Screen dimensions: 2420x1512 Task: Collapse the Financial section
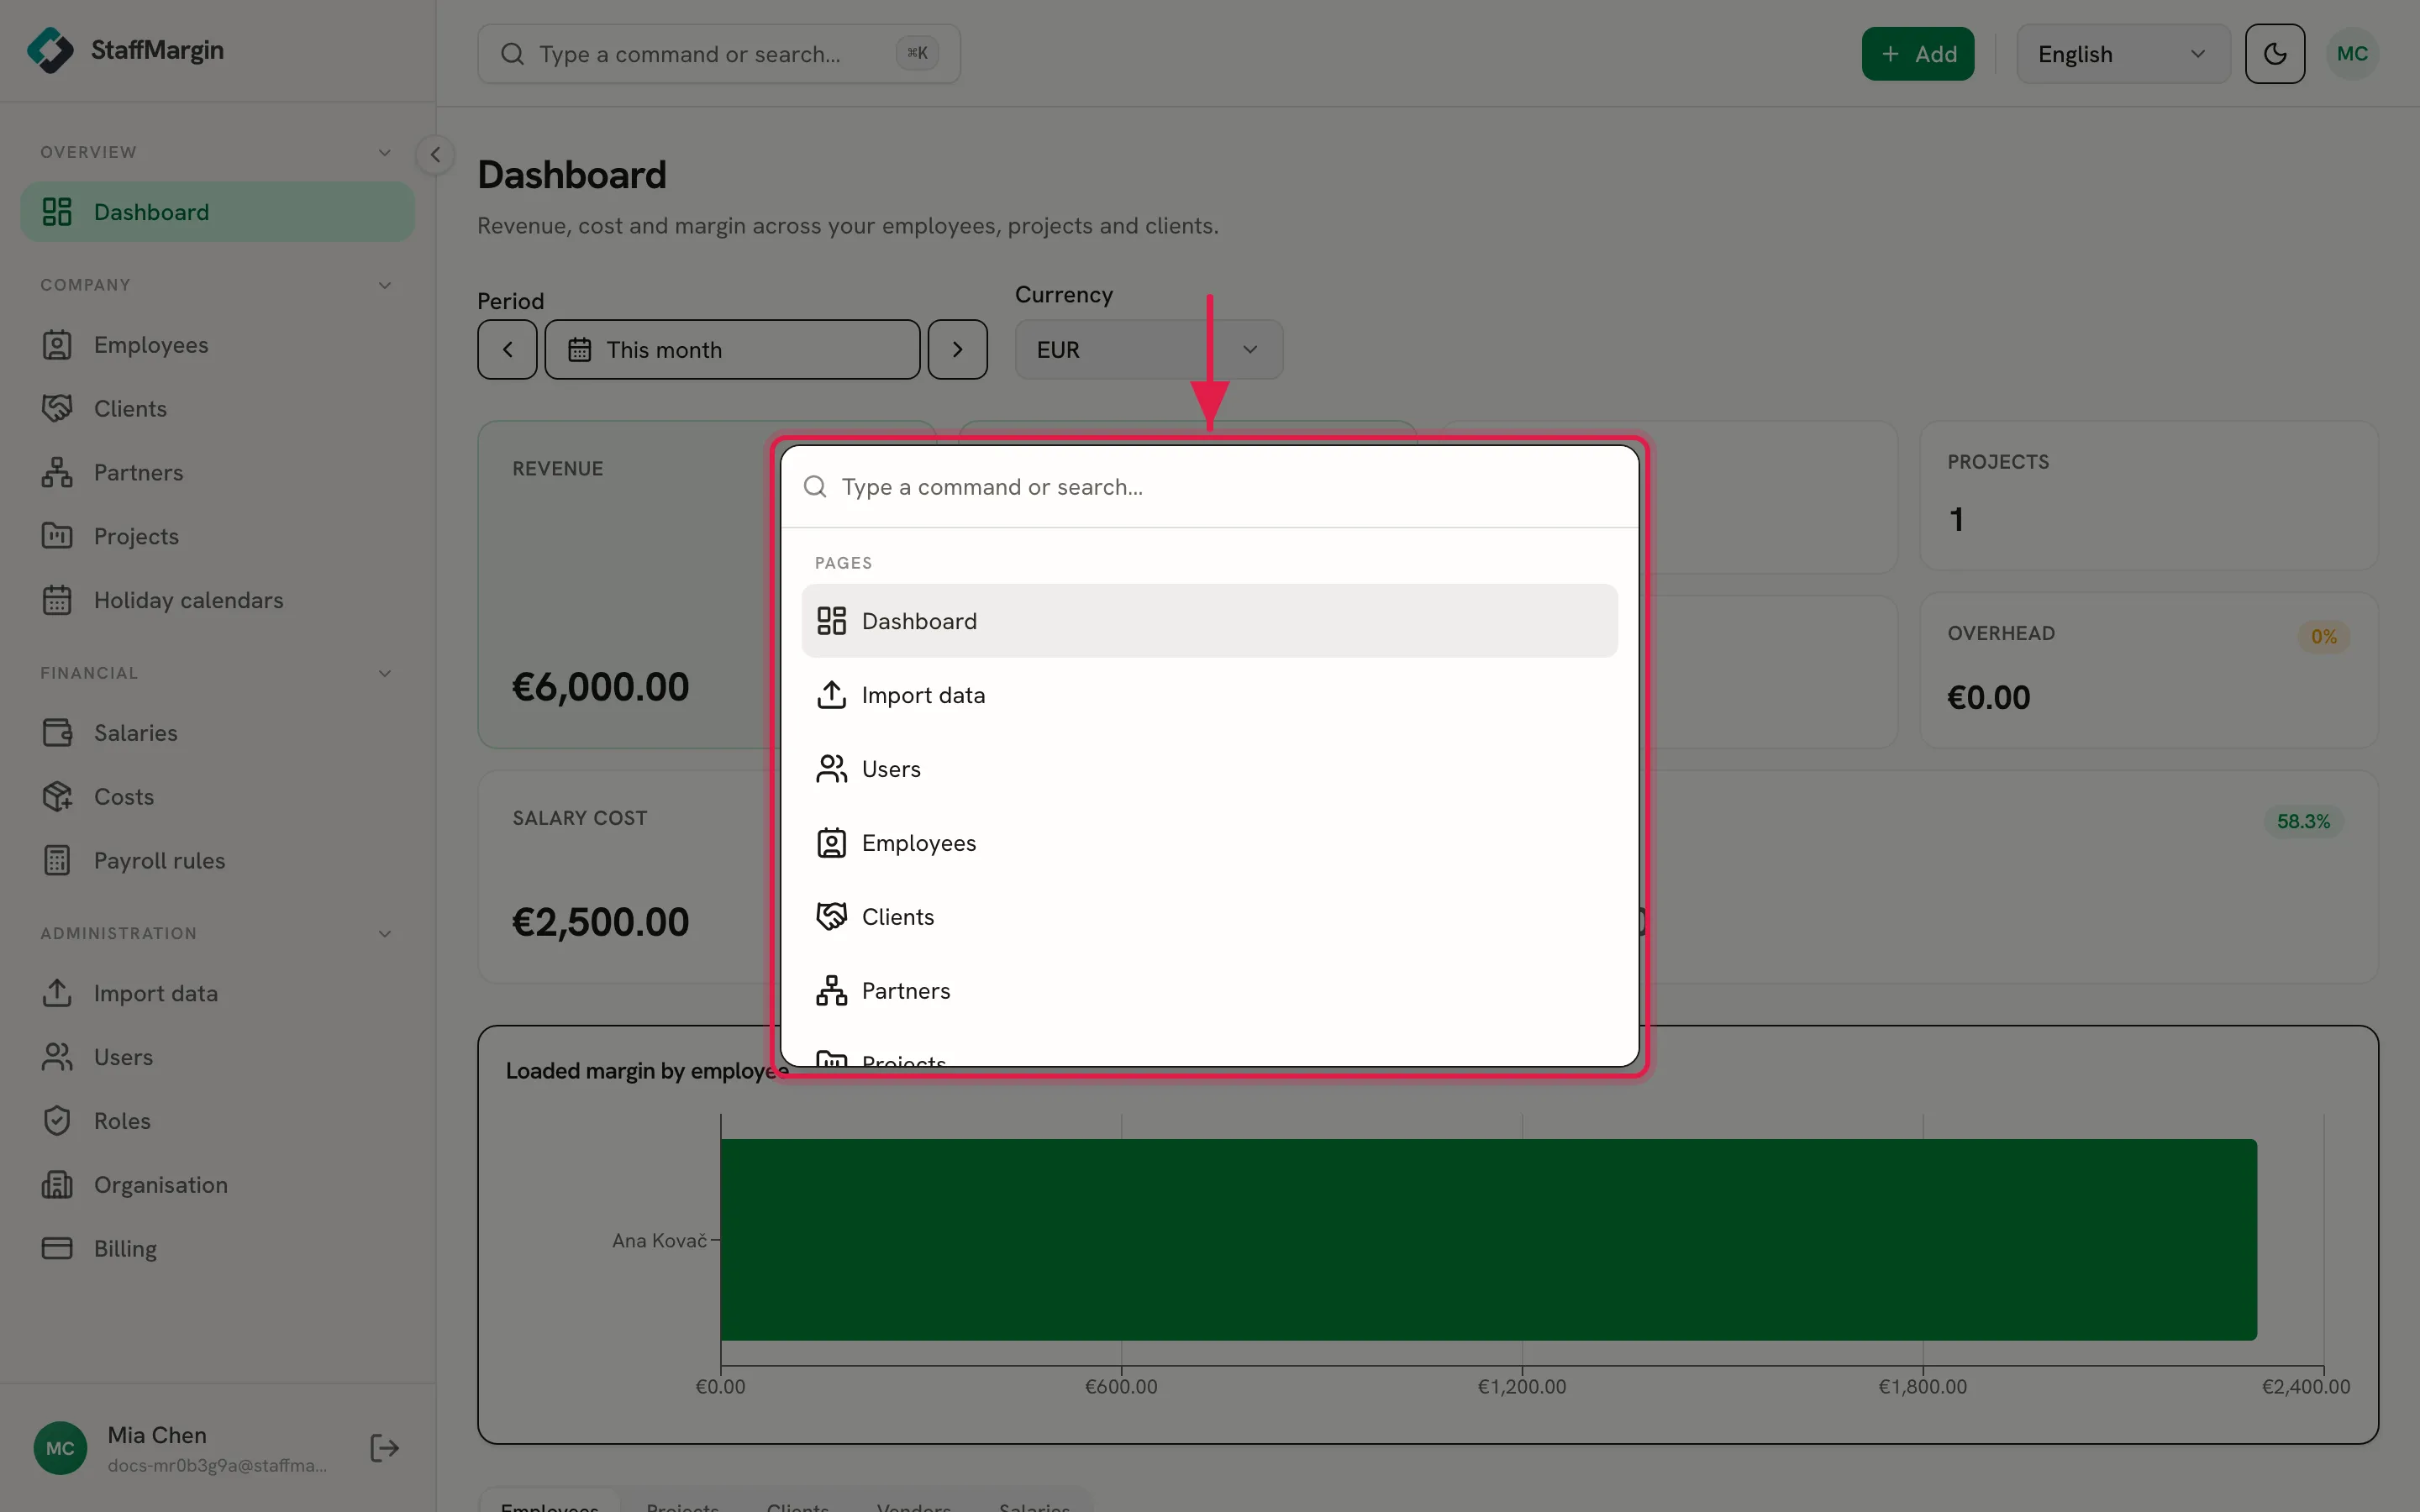[x=385, y=674]
